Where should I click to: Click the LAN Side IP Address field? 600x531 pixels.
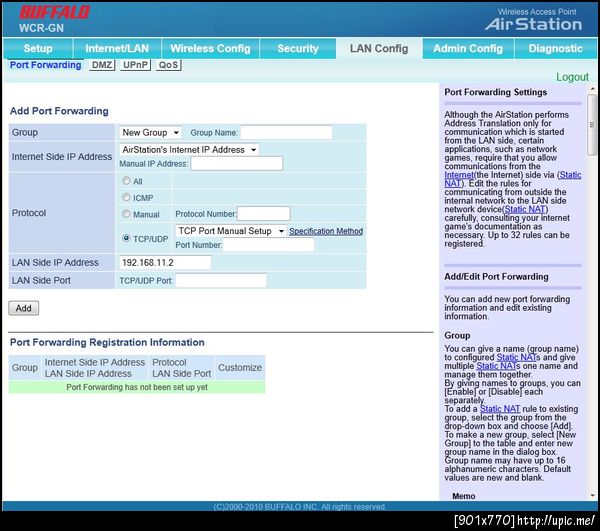click(x=165, y=262)
